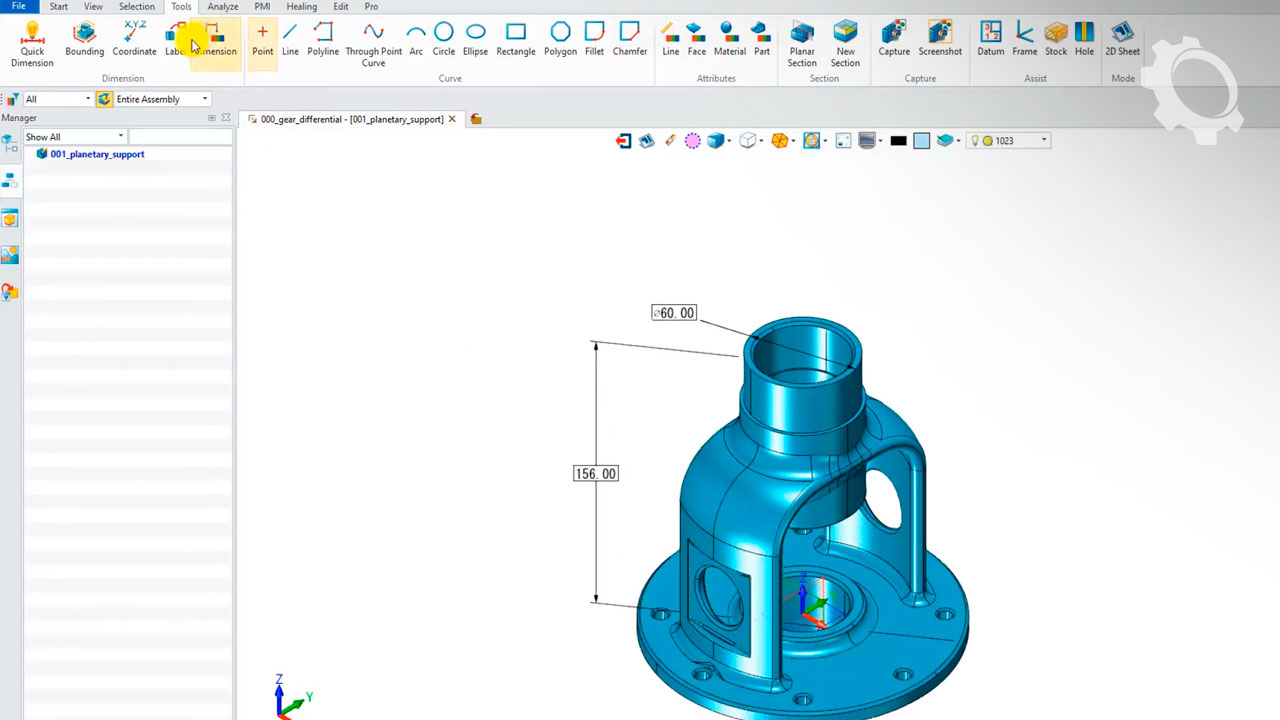Open the Planar Section tool
Screen dimensions: 1280x720
[x=801, y=44]
